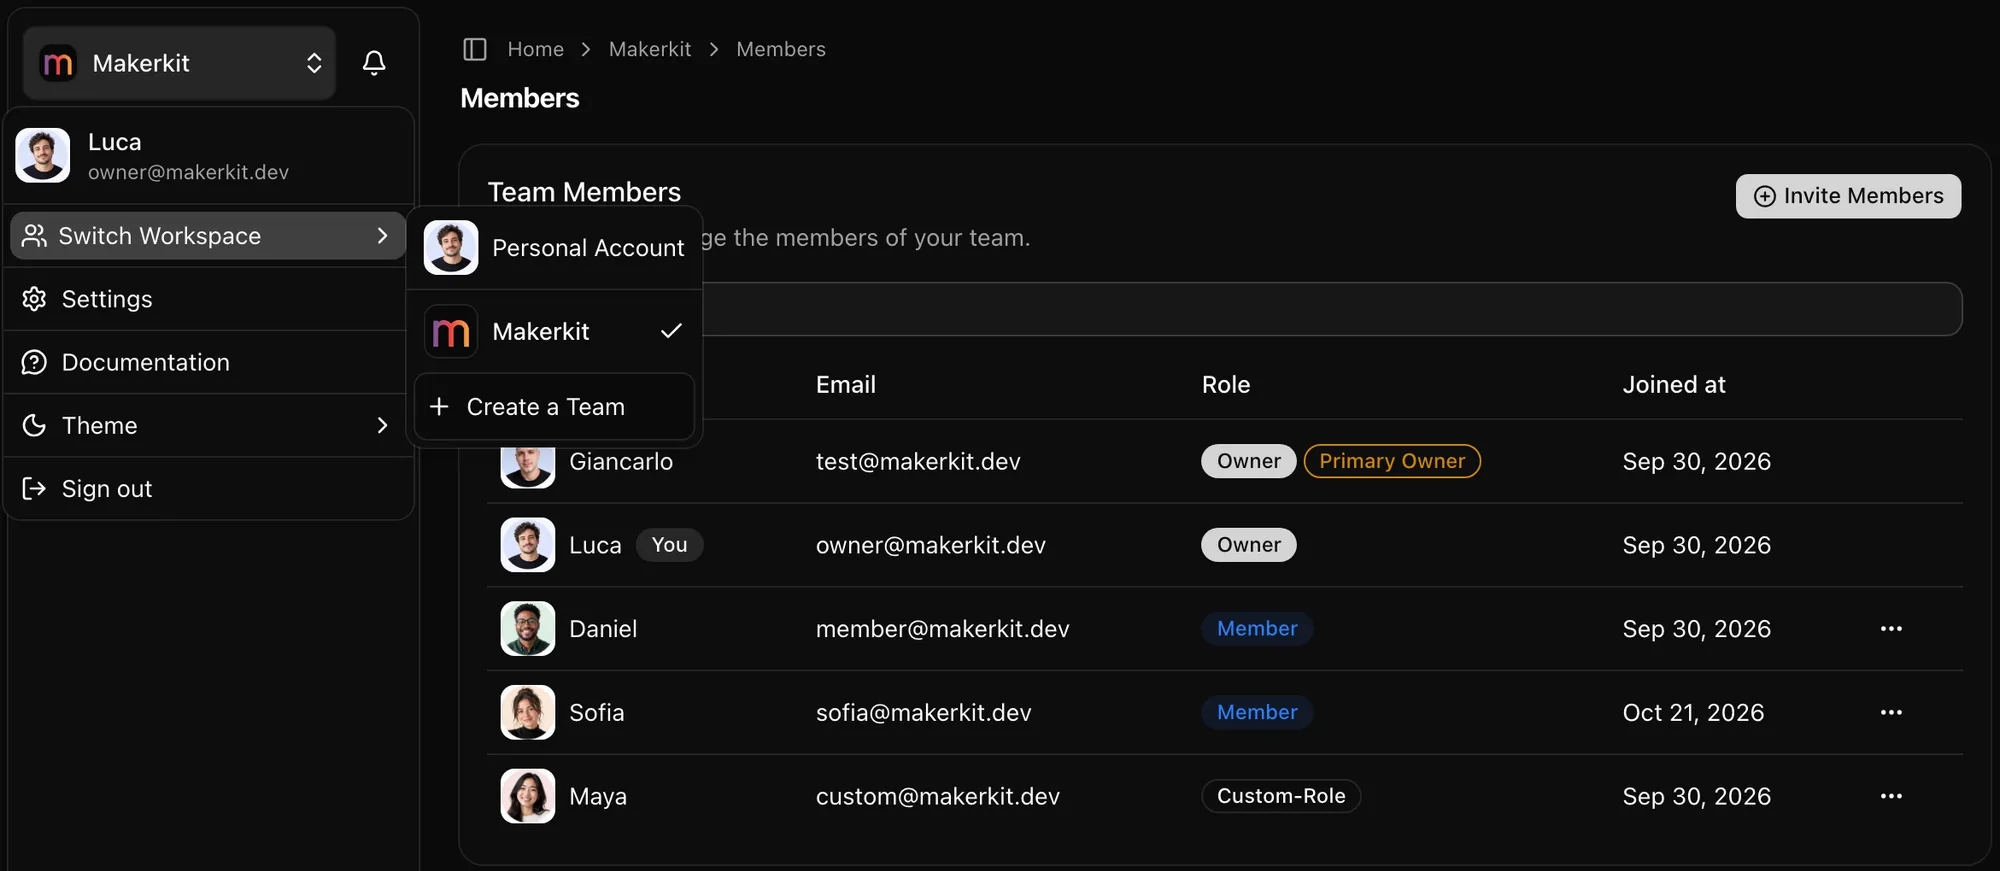This screenshot has width=2000, height=871.
Task: Click Daniel's Member role badge
Action: [x=1257, y=629]
